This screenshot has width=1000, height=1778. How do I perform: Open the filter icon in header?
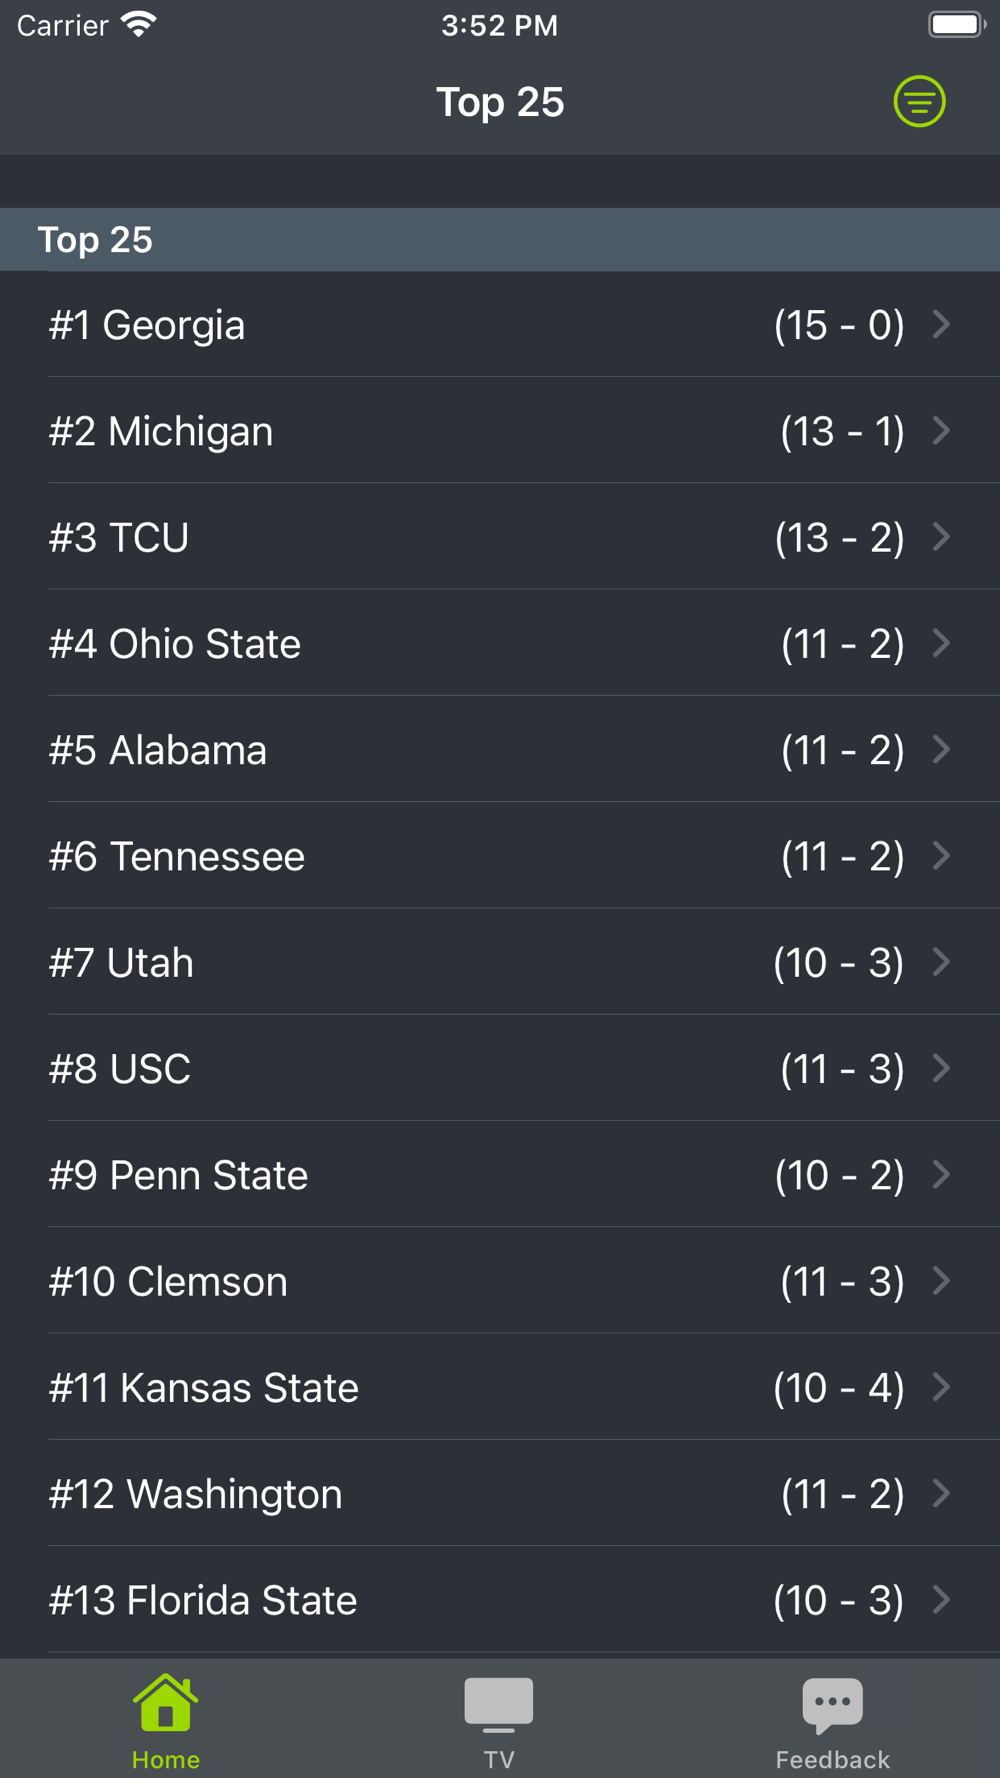pyautogui.click(x=919, y=102)
